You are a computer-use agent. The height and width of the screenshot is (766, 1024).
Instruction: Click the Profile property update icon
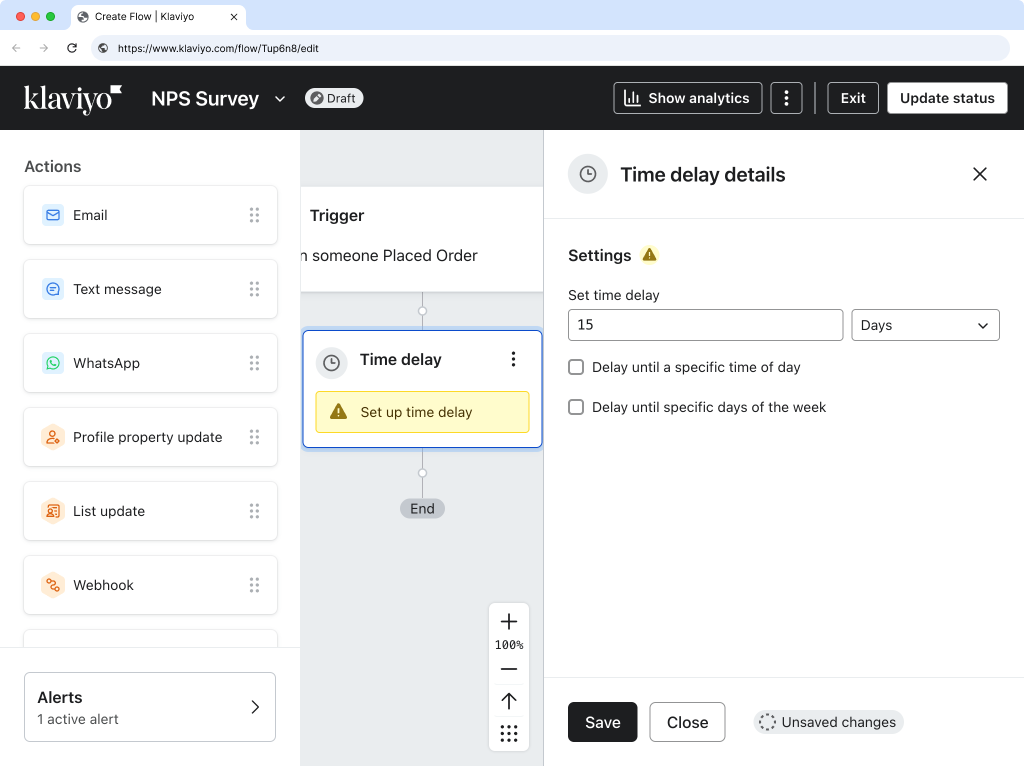click(x=52, y=437)
